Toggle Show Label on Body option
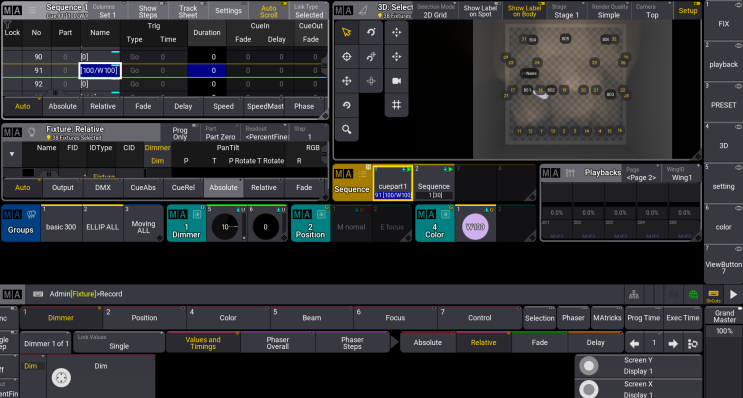Image resolution: width=743 pixels, height=398 pixels. (525, 11)
